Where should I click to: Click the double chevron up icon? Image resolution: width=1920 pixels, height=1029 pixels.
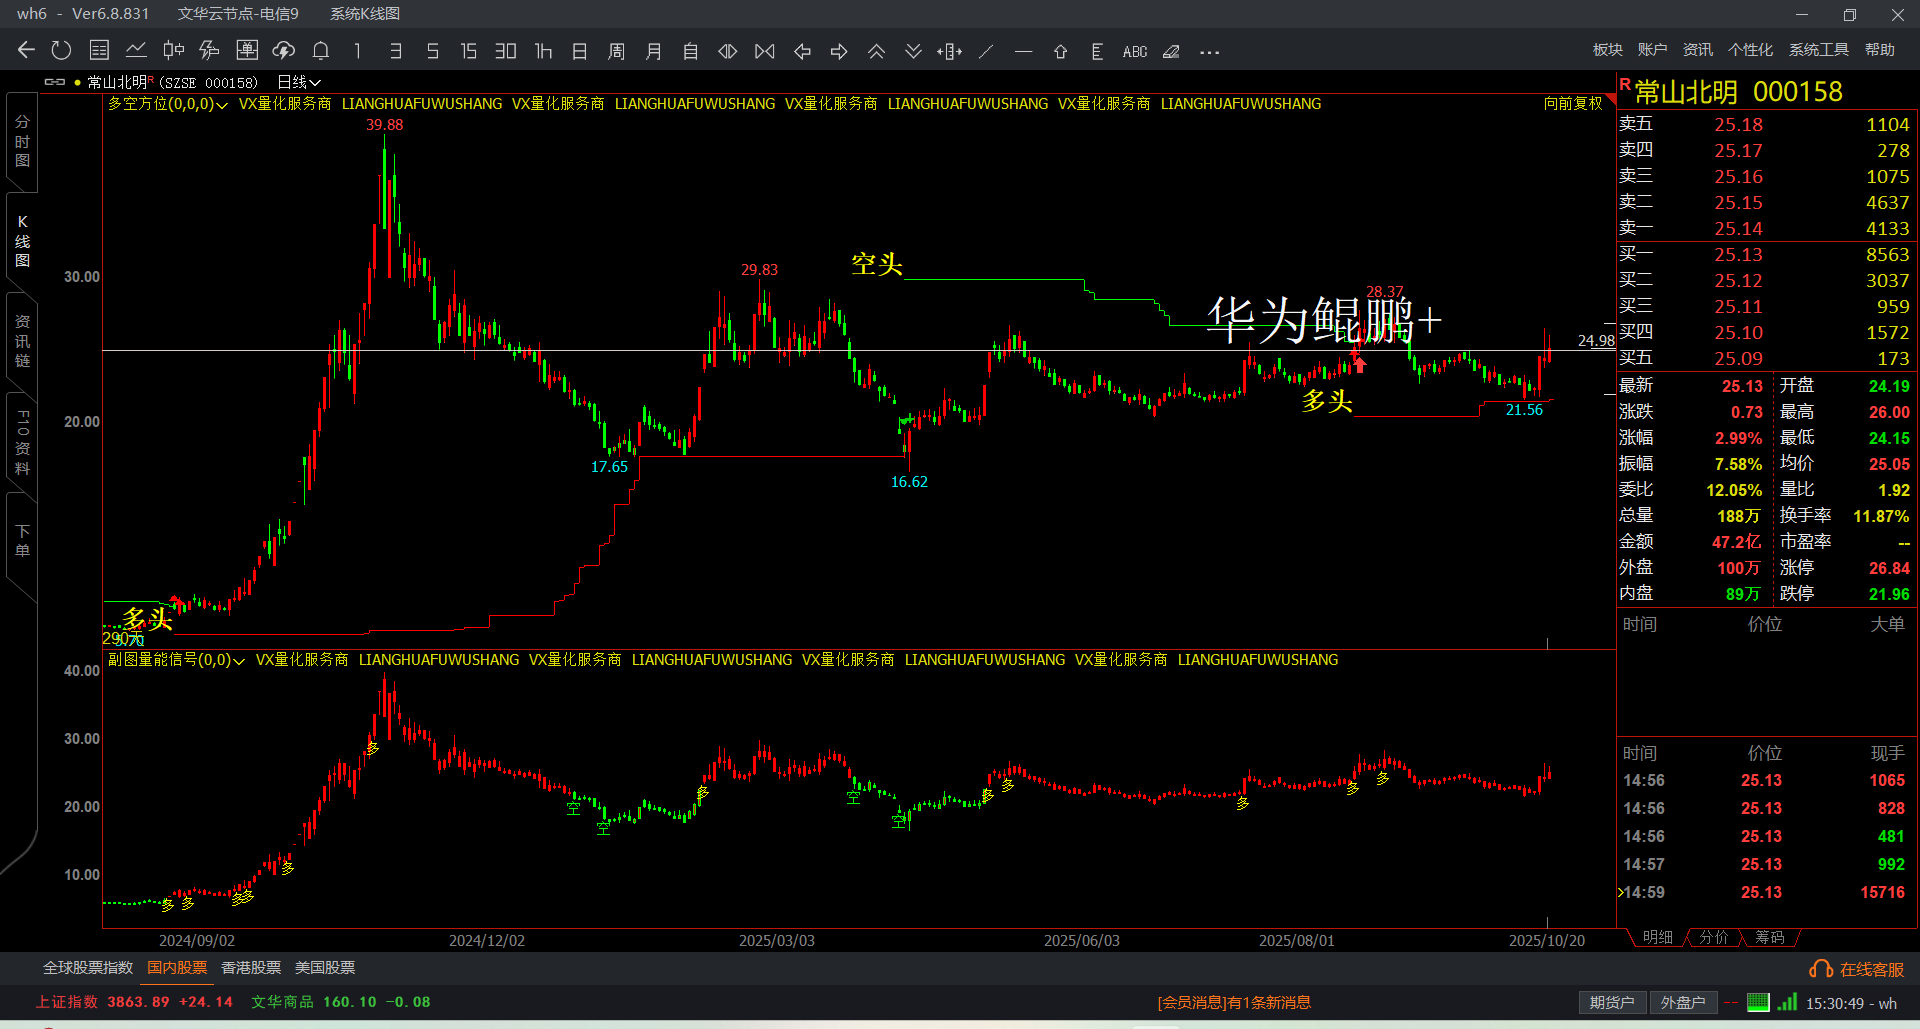876,51
